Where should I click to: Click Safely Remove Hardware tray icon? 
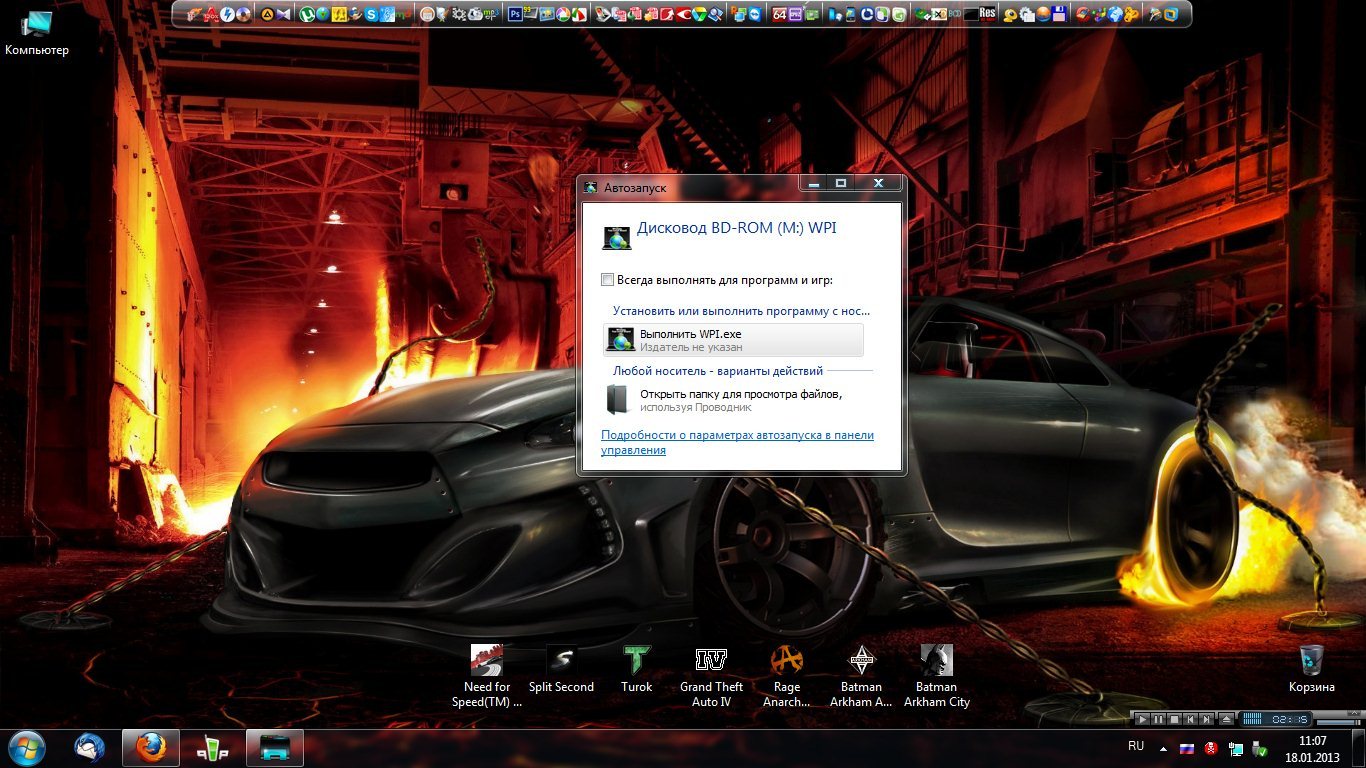tap(1260, 748)
